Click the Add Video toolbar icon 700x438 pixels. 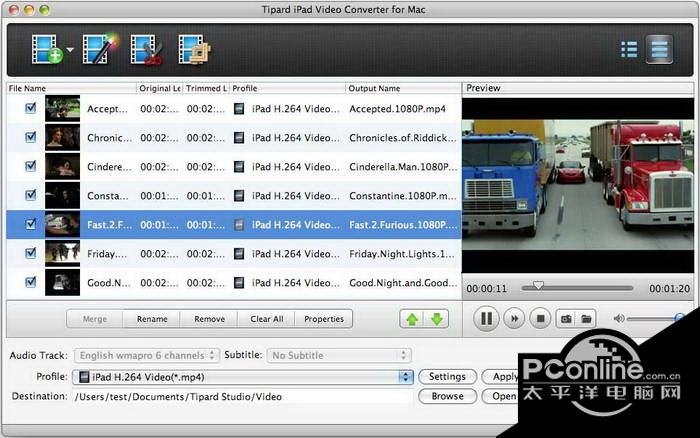pos(46,49)
